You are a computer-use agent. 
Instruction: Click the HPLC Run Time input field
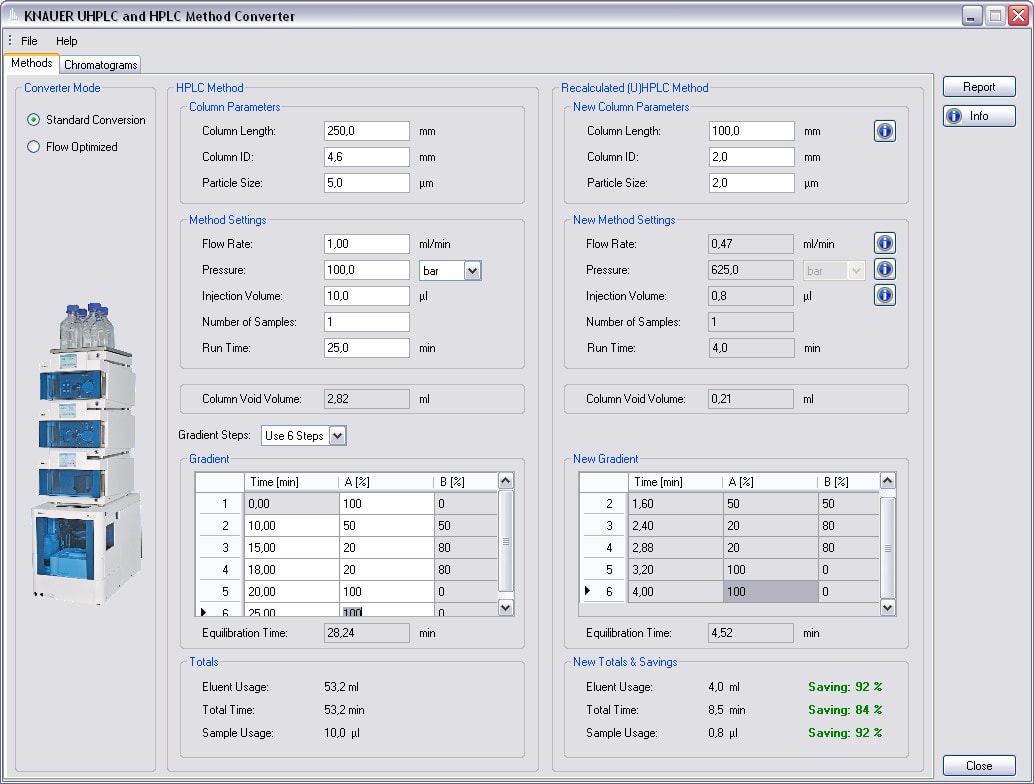point(366,348)
